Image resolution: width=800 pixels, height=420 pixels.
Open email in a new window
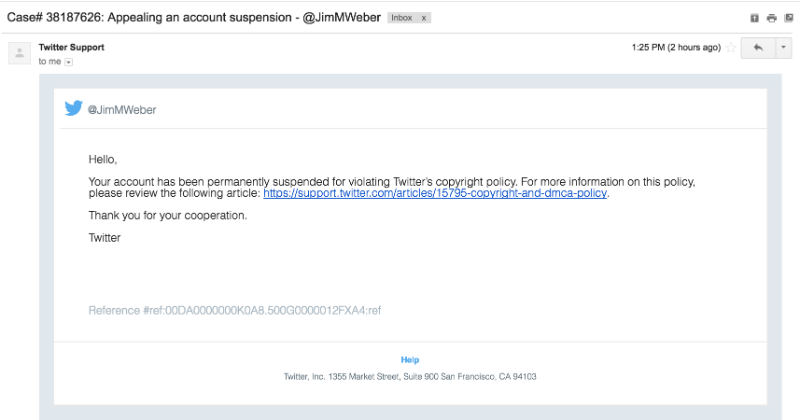788,19
